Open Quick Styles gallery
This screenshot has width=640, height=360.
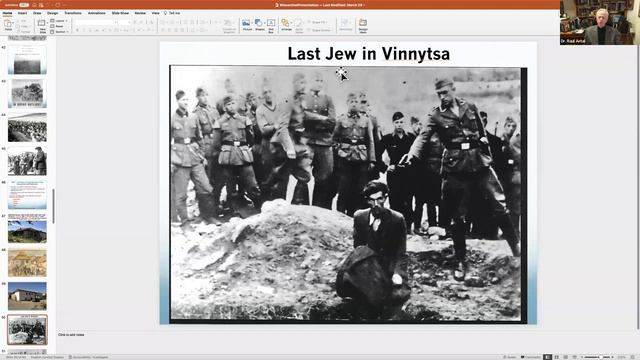click(299, 25)
